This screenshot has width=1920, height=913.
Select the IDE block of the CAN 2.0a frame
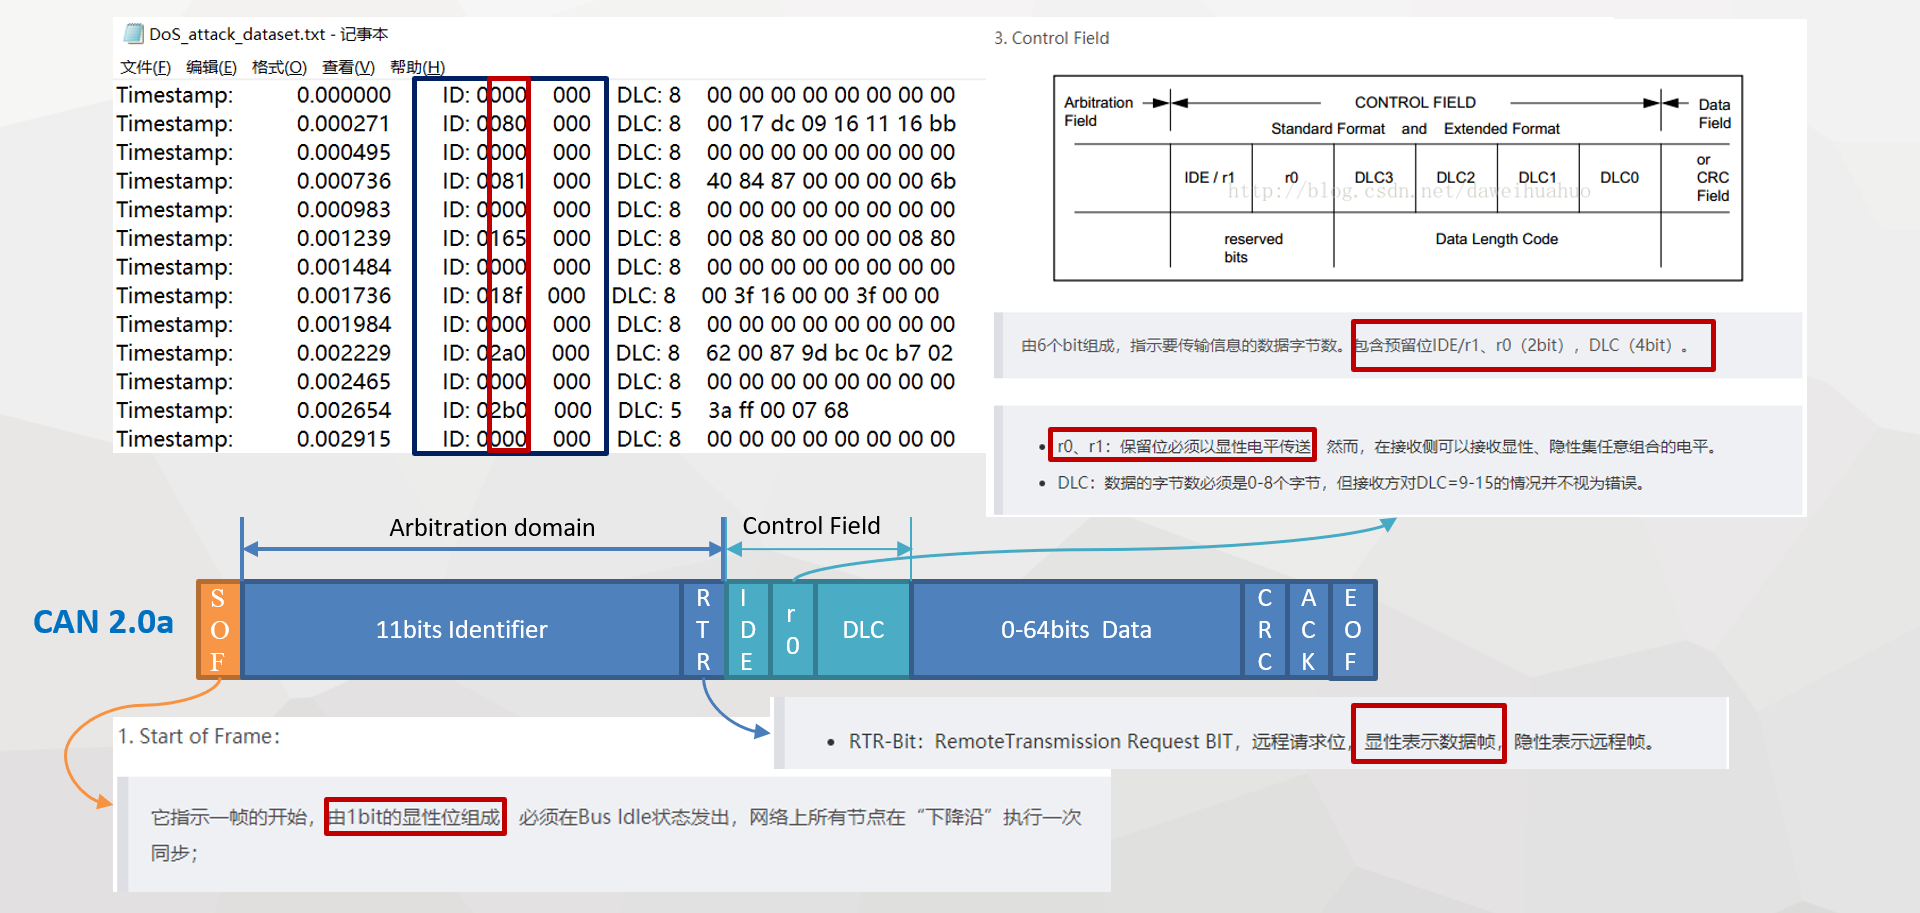click(746, 629)
